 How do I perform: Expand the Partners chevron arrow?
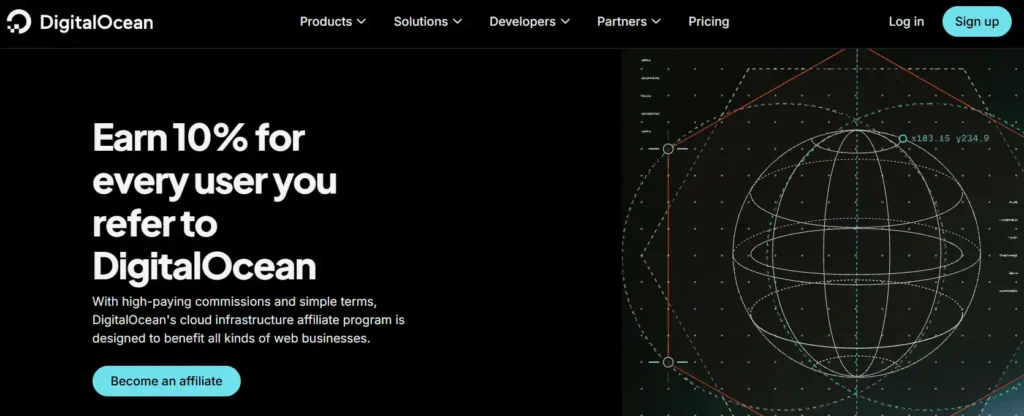(x=656, y=22)
